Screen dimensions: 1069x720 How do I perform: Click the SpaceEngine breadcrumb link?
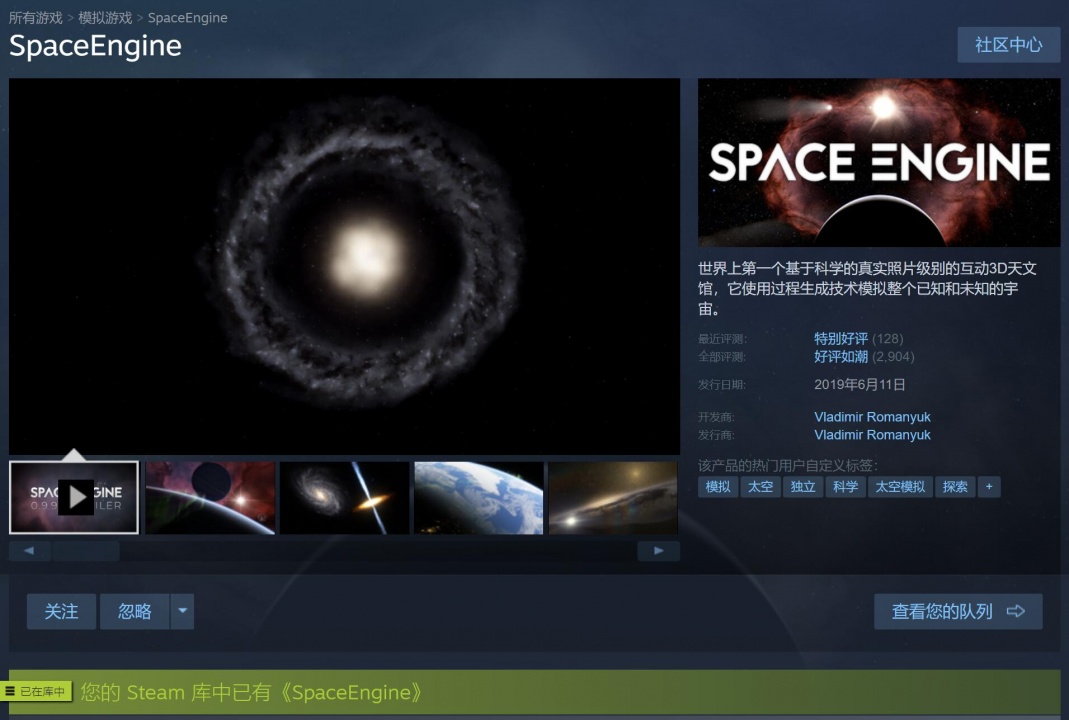(x=187, y=18)
